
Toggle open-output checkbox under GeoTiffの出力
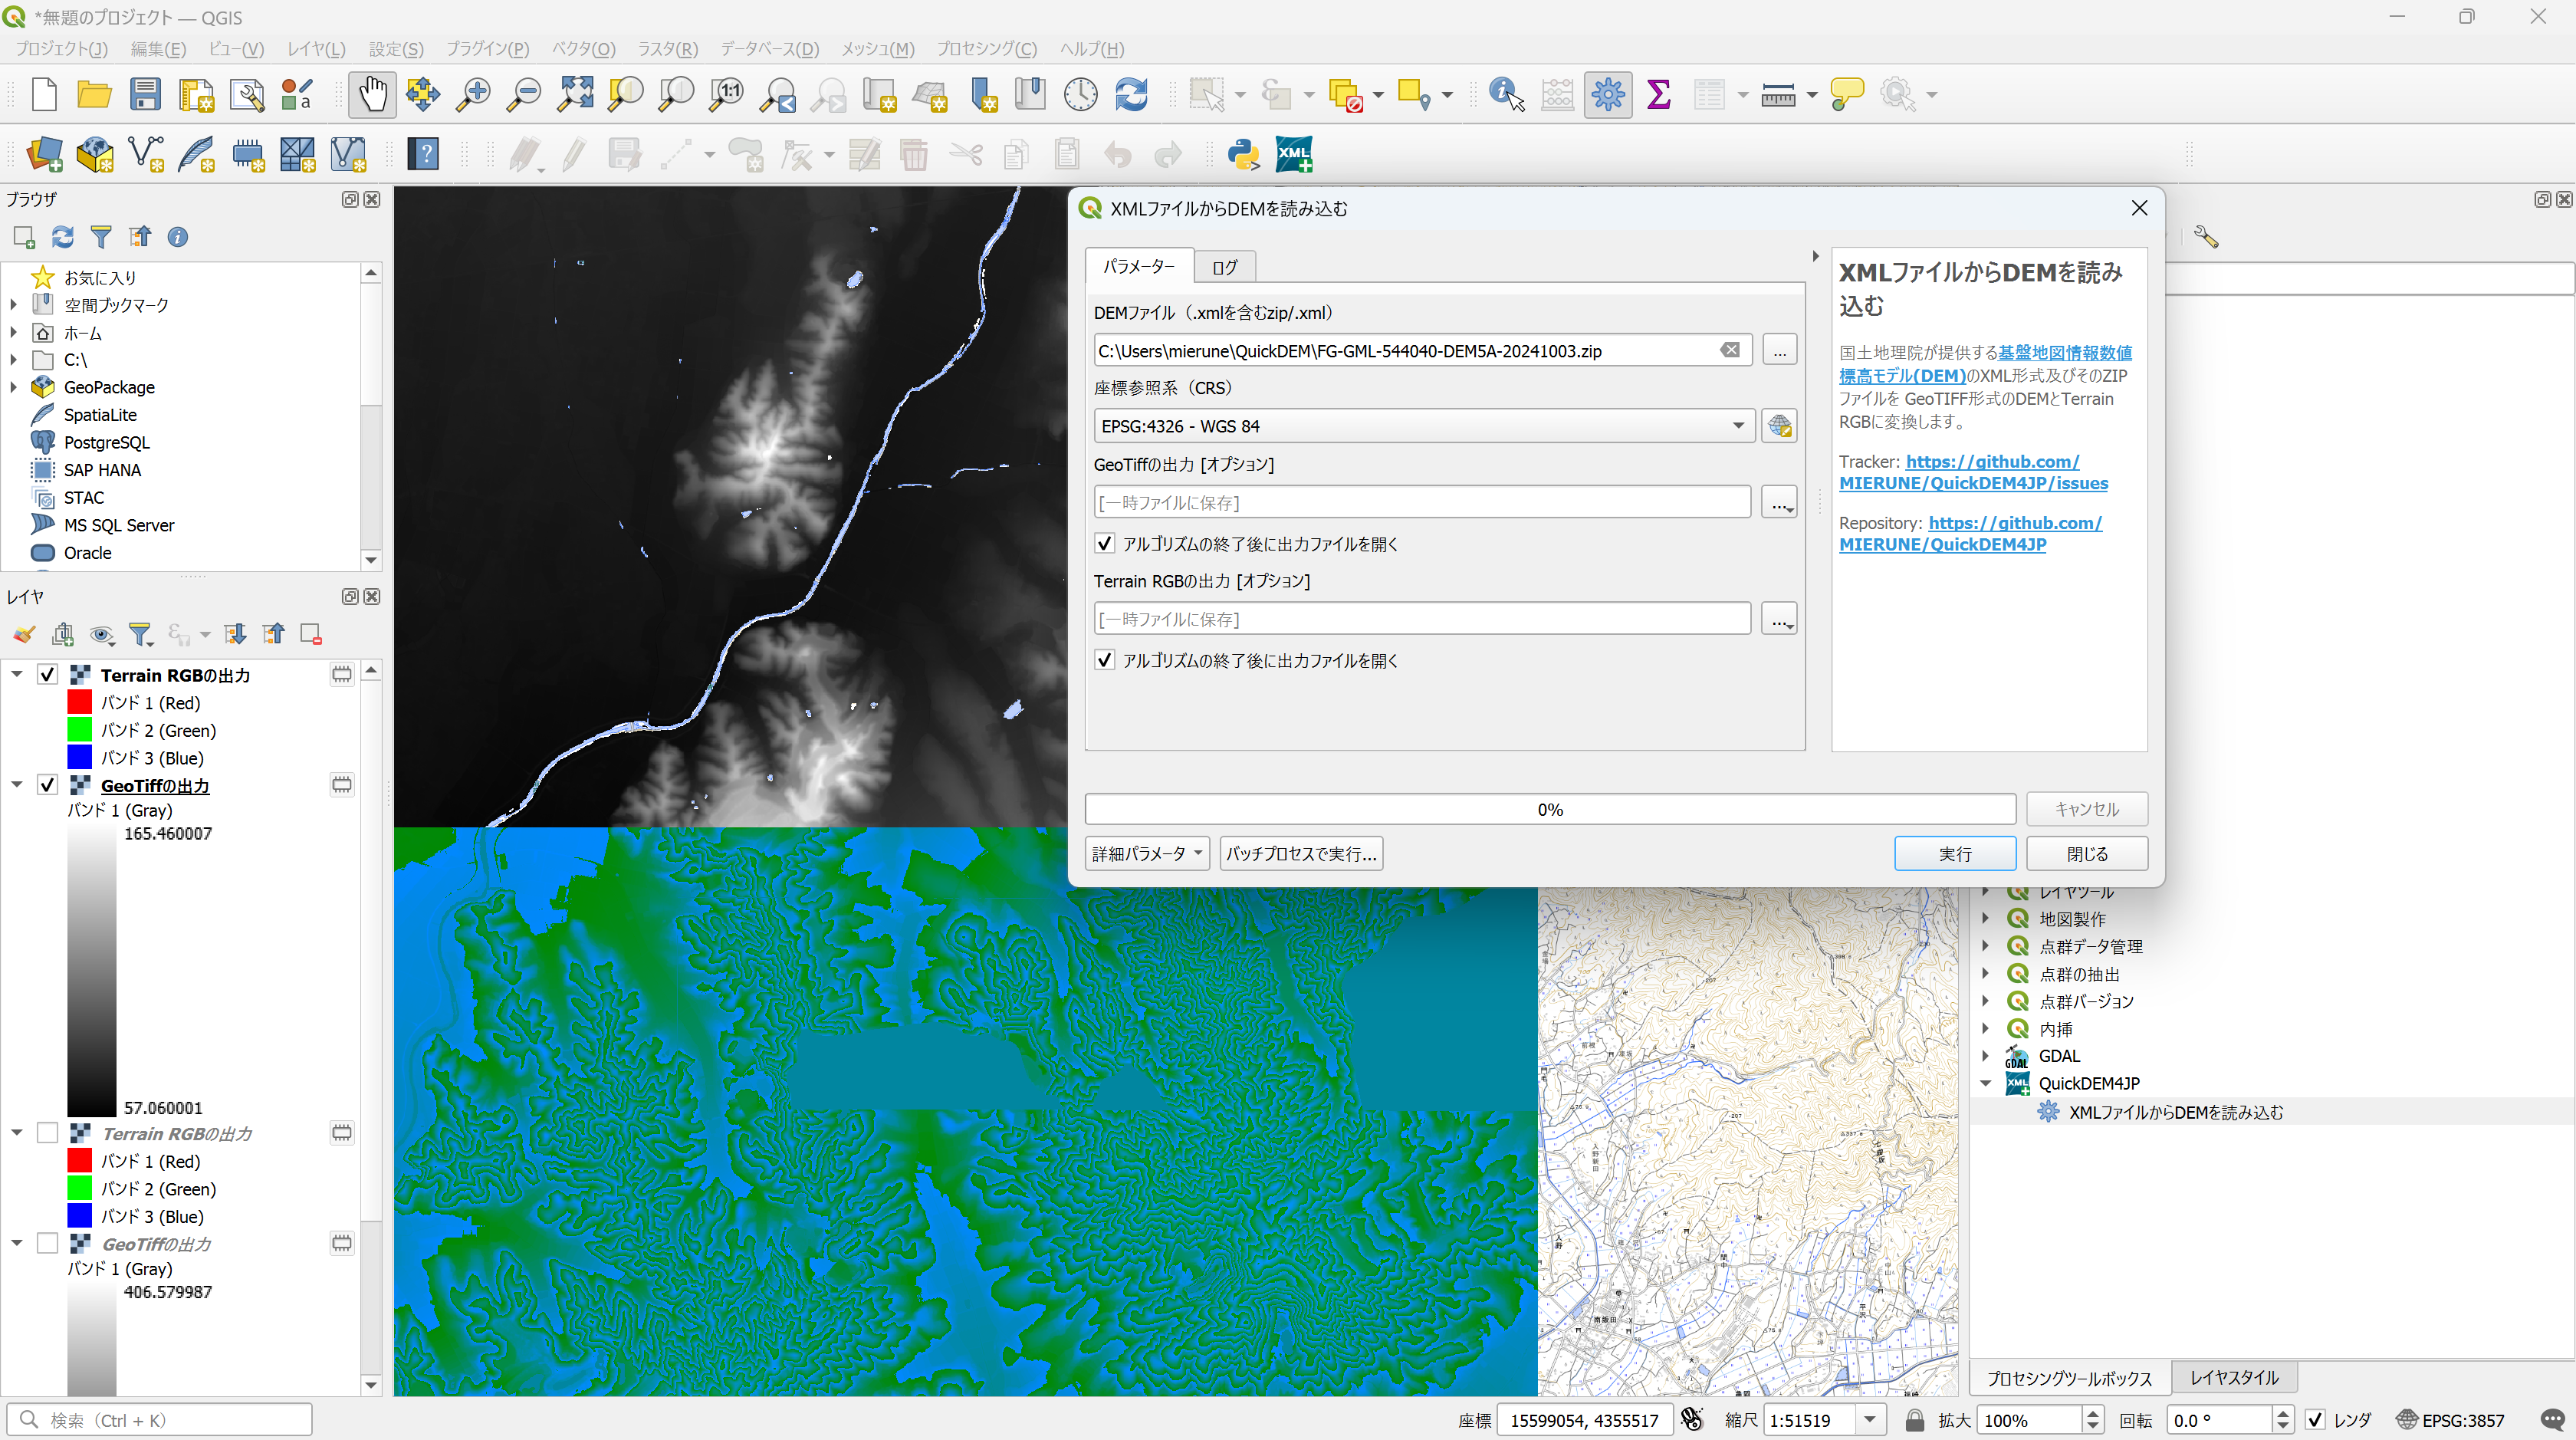[x=1105, y=544]
